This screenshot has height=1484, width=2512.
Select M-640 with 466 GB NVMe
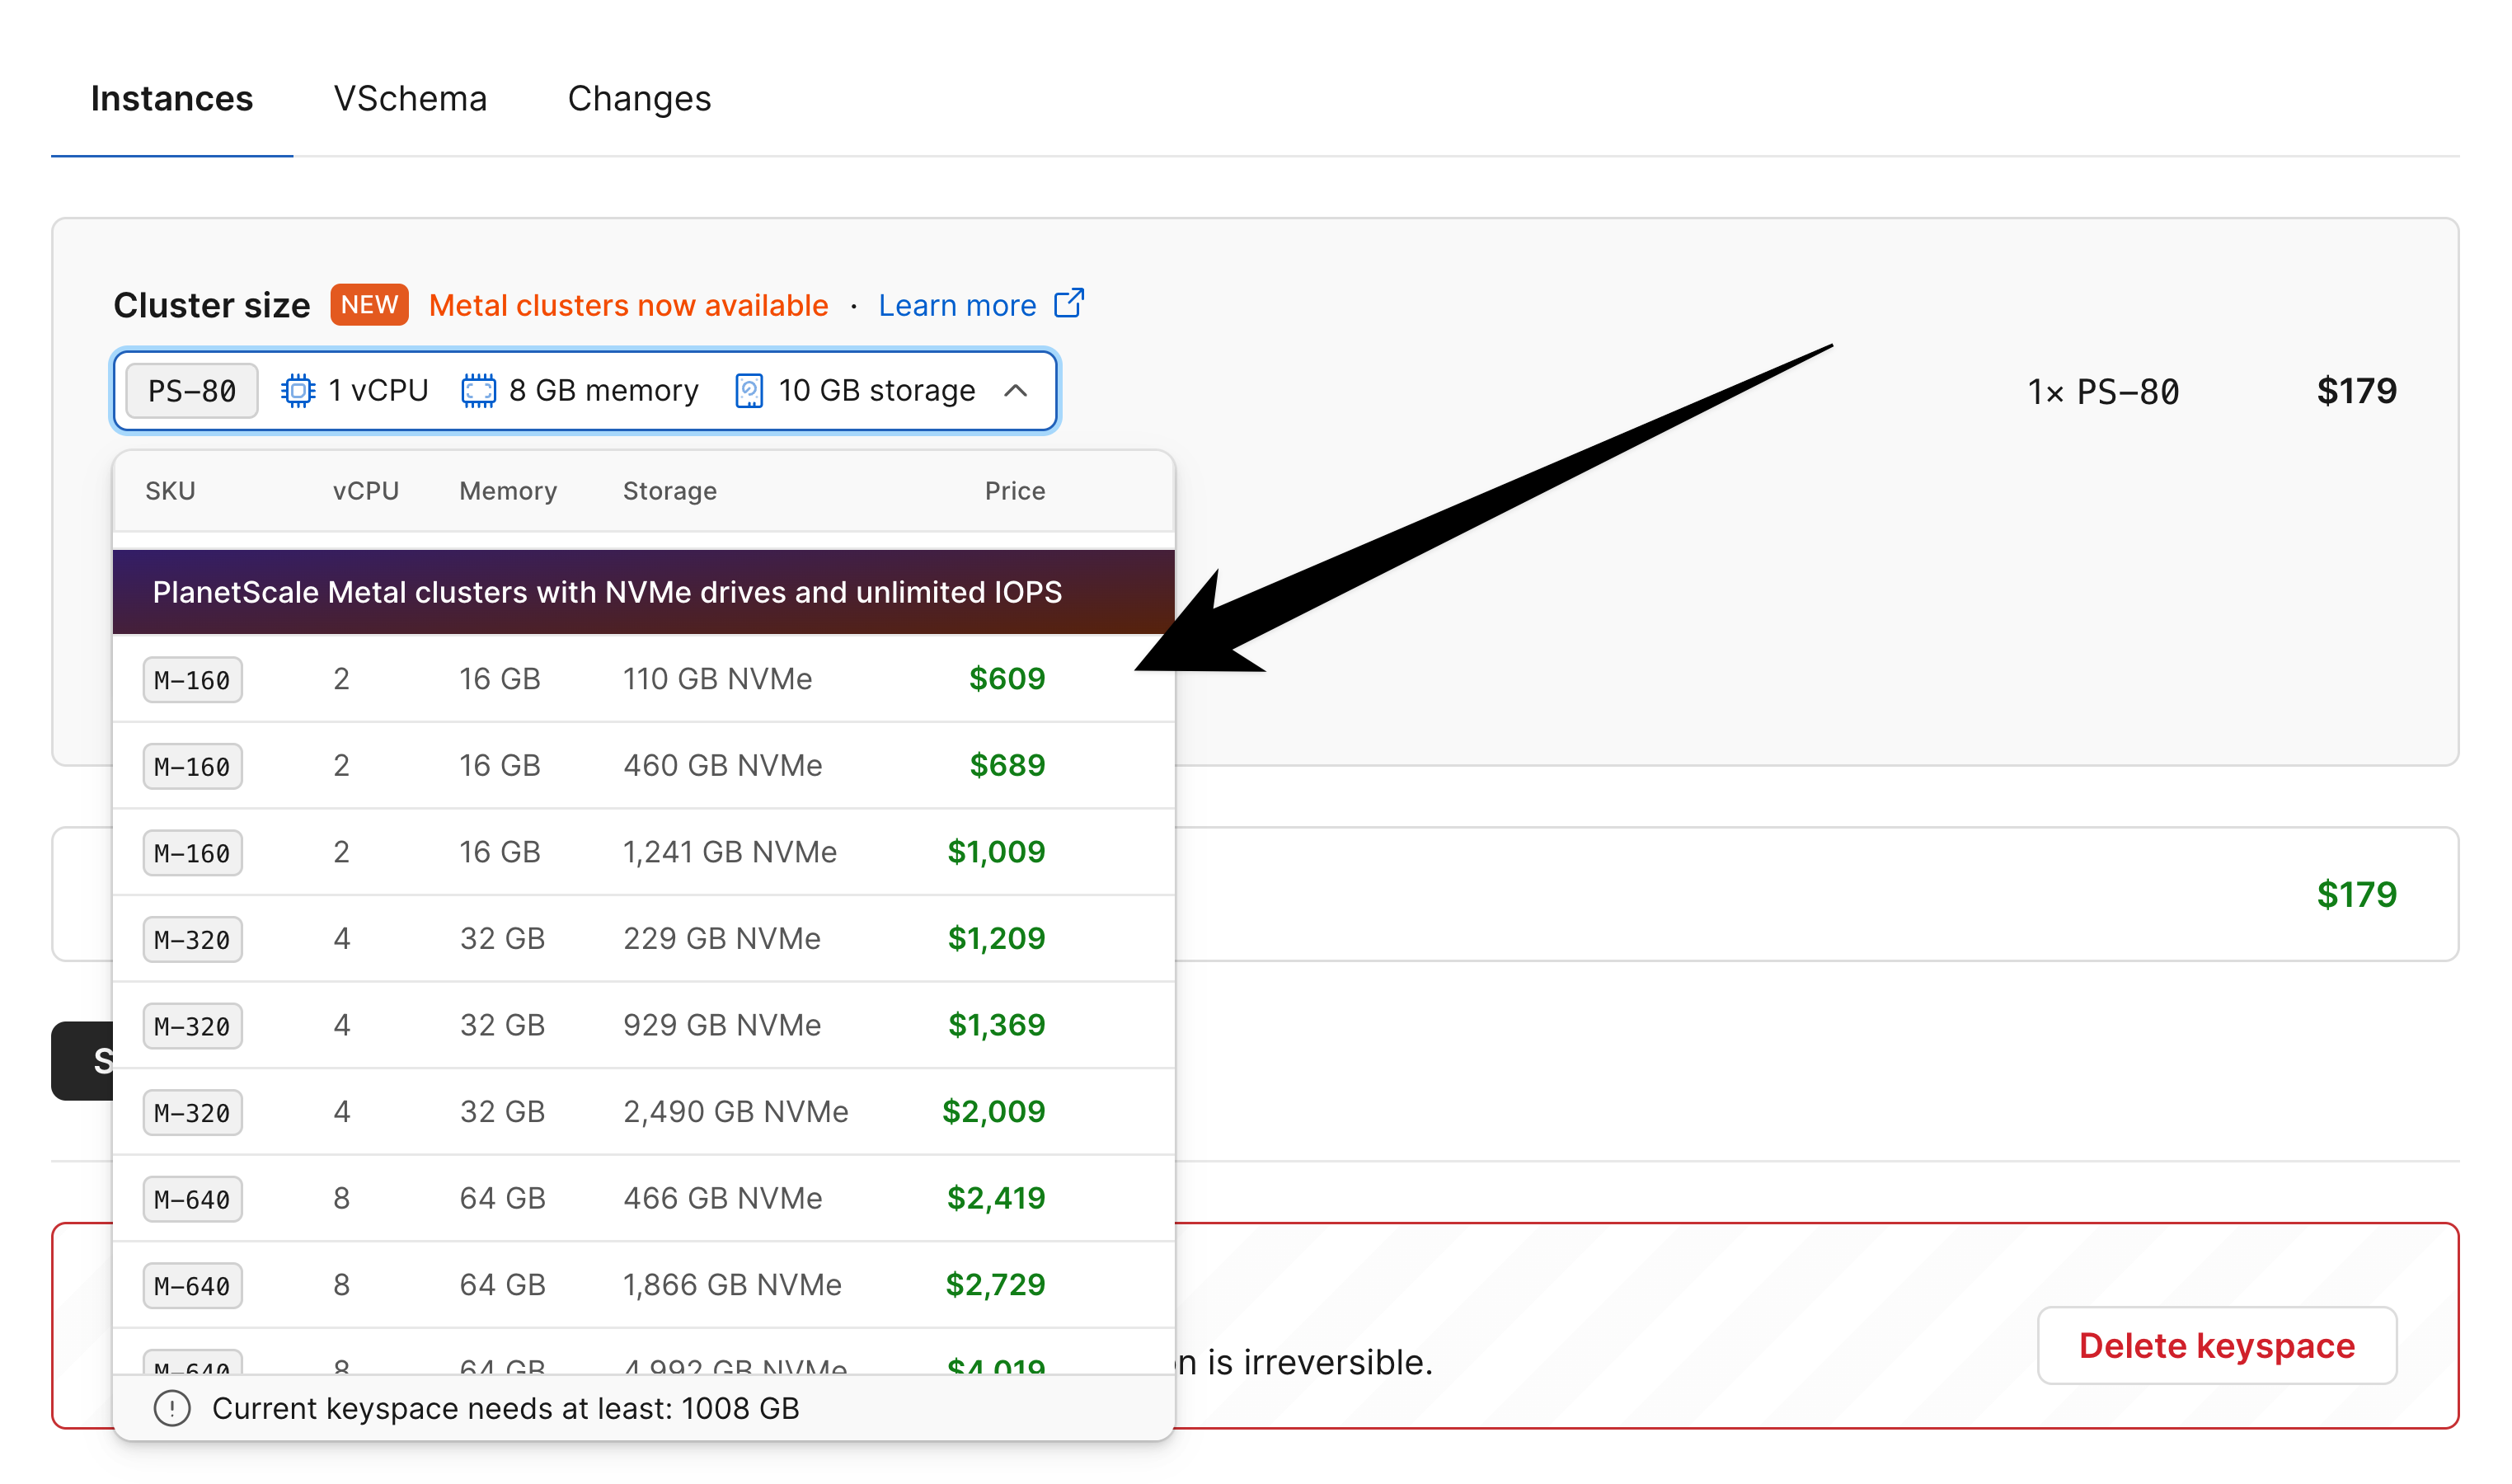[x=643, y=1198]
